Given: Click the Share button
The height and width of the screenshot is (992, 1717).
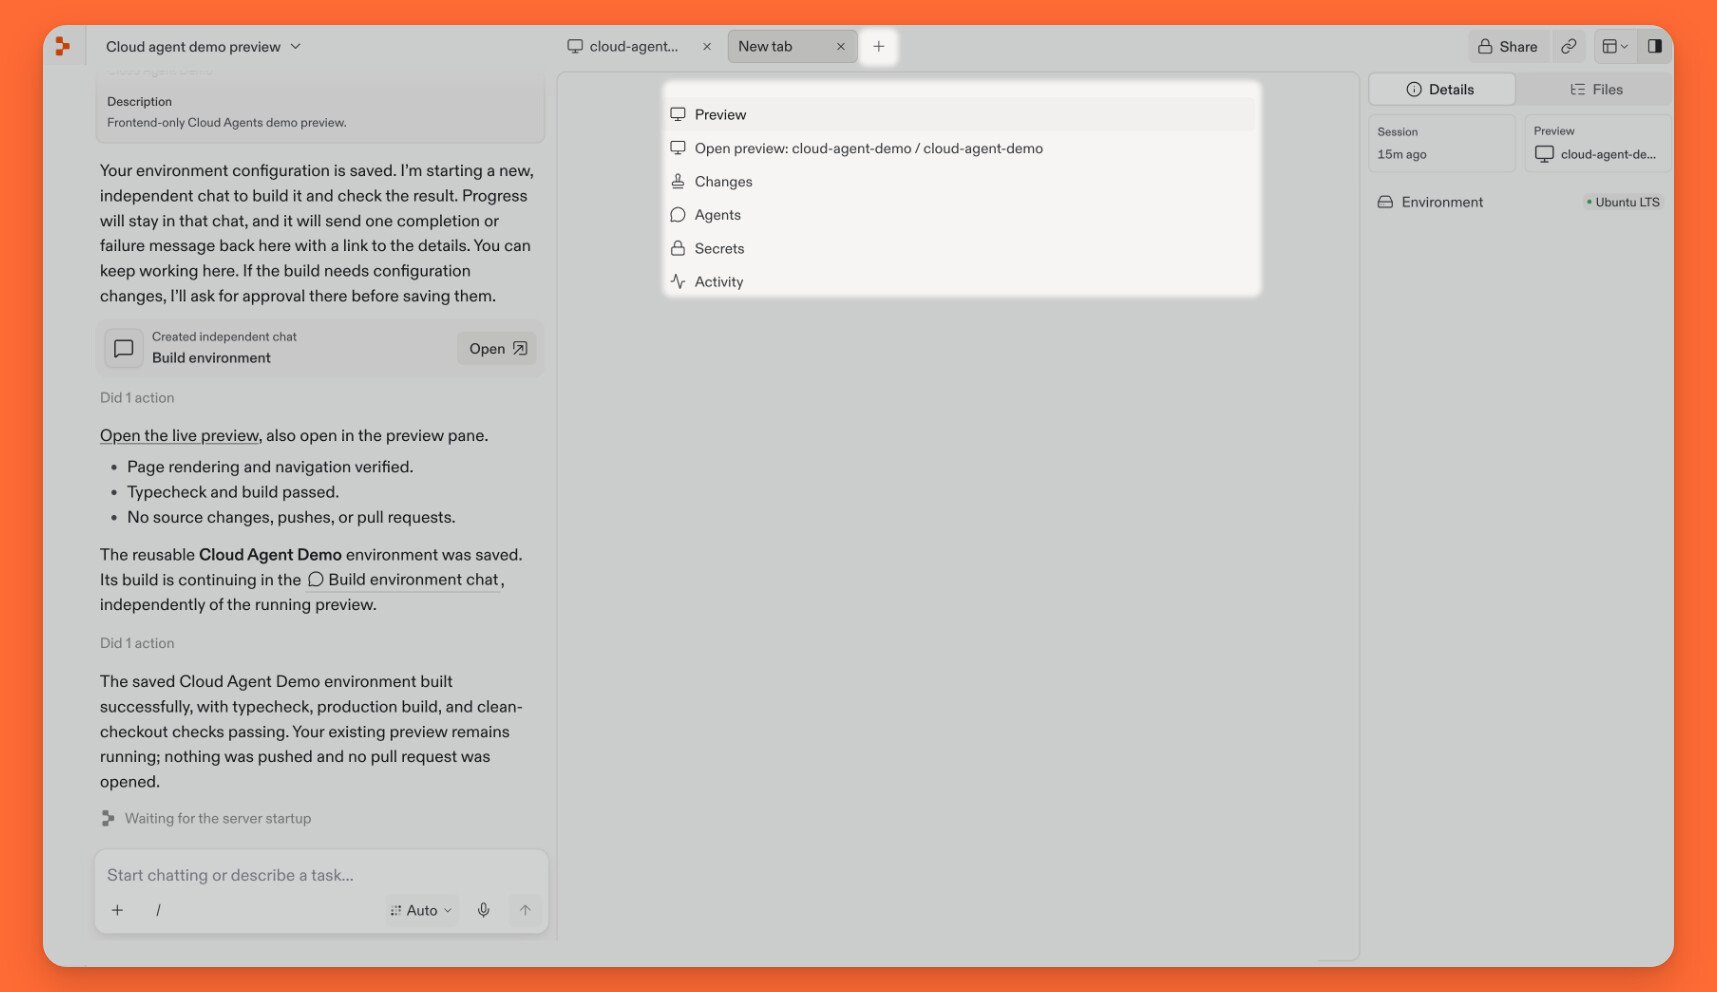Looking at the screenshot, I should tap(1508, 46).
